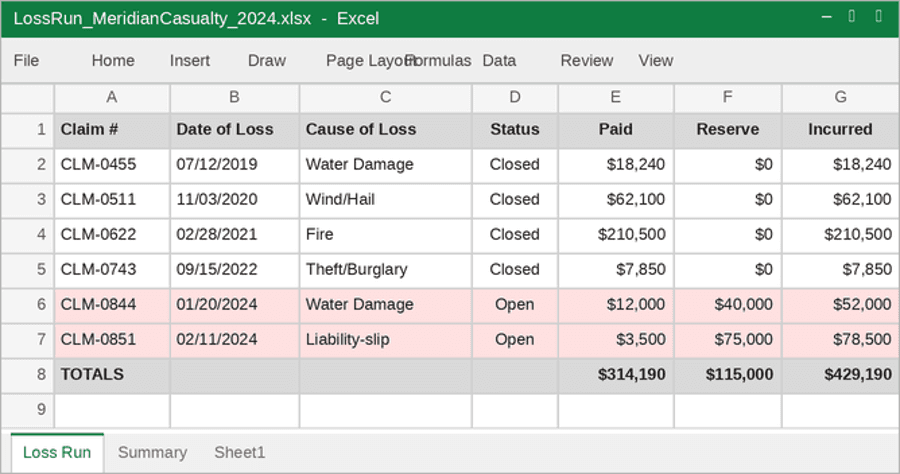Select date cell 09/15/2022
Image resolution: width=900 pixels, height=474 pixels.
[234, 270]
